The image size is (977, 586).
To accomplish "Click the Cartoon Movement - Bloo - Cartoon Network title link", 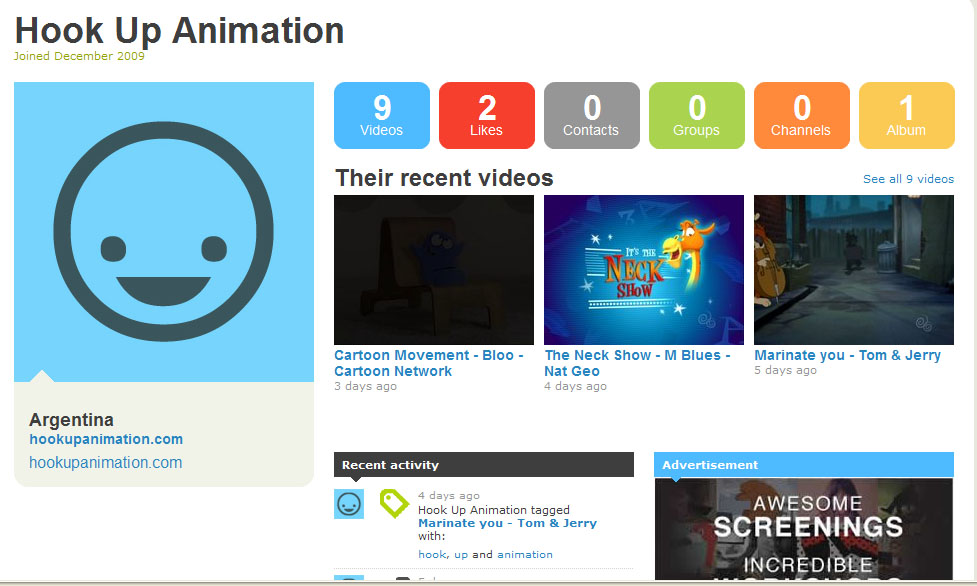I will [429, 363].
